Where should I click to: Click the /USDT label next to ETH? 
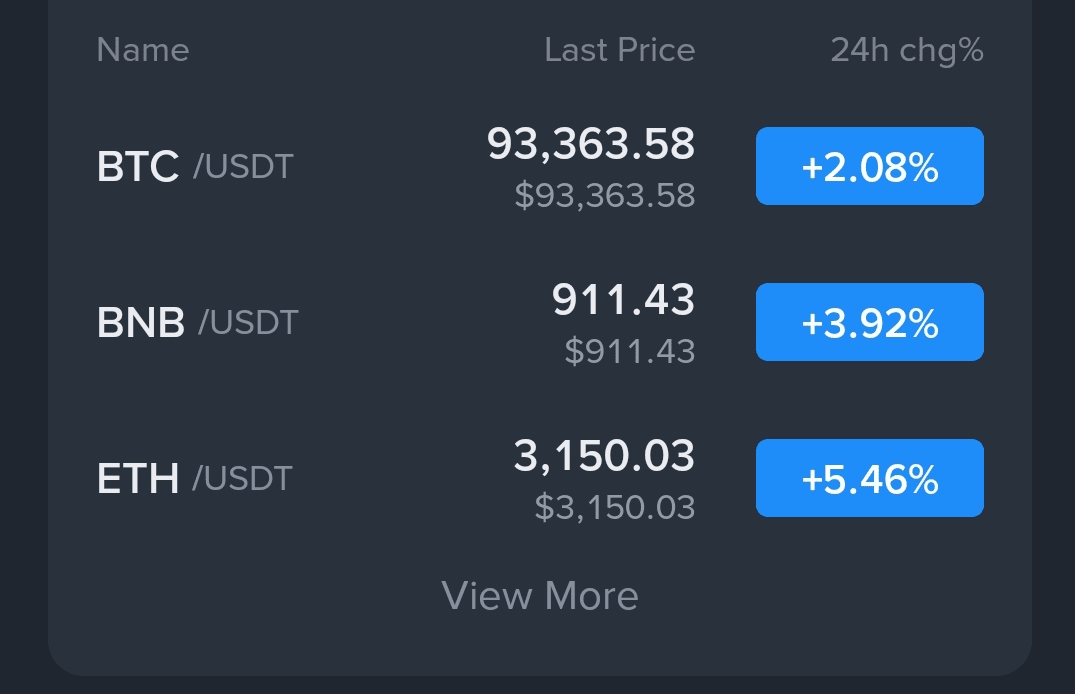click(242, 478)
